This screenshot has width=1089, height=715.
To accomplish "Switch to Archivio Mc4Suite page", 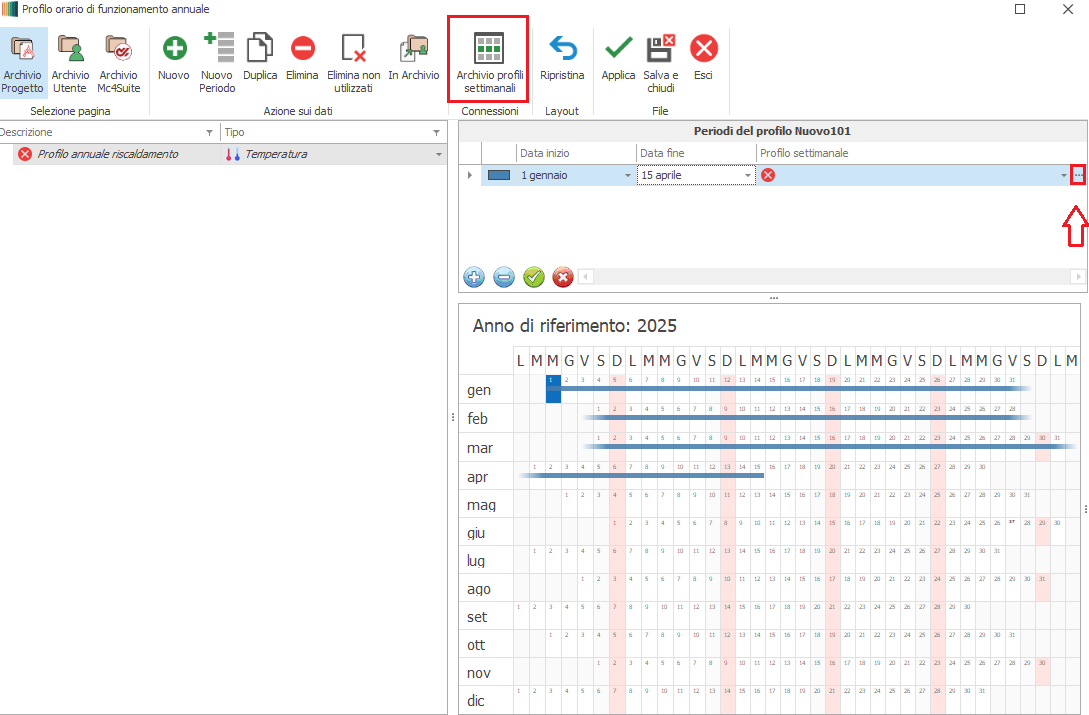I will pos(118,48).
